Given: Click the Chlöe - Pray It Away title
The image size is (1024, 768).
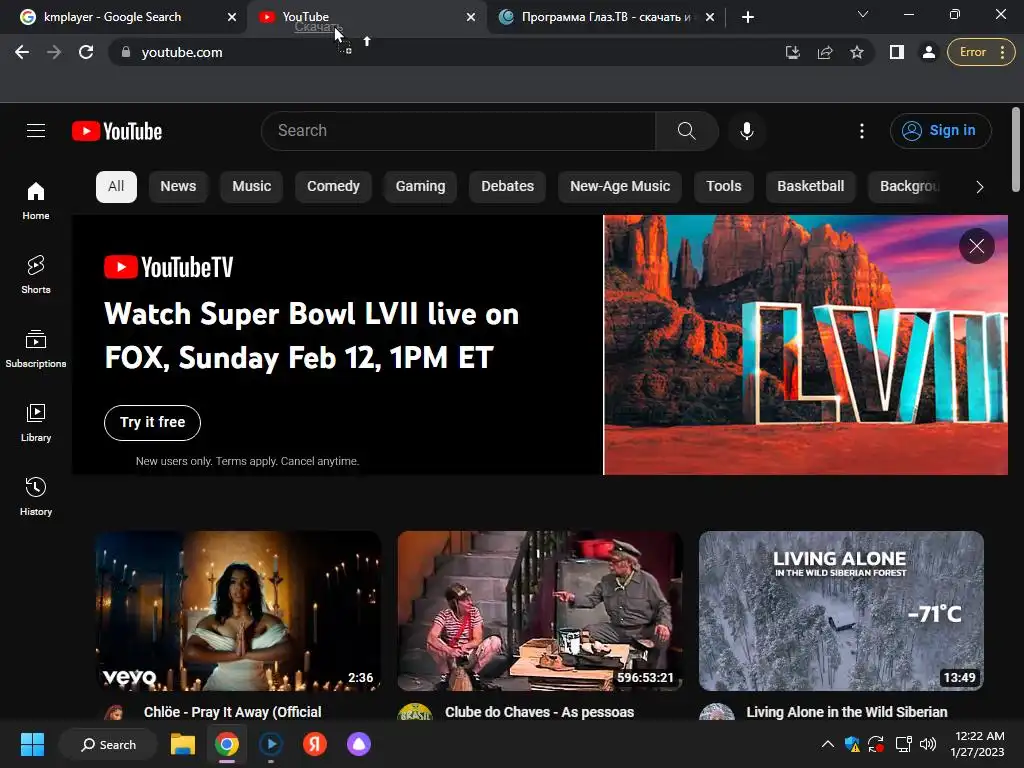Looking at the screenshot, I should click(232, 712).
